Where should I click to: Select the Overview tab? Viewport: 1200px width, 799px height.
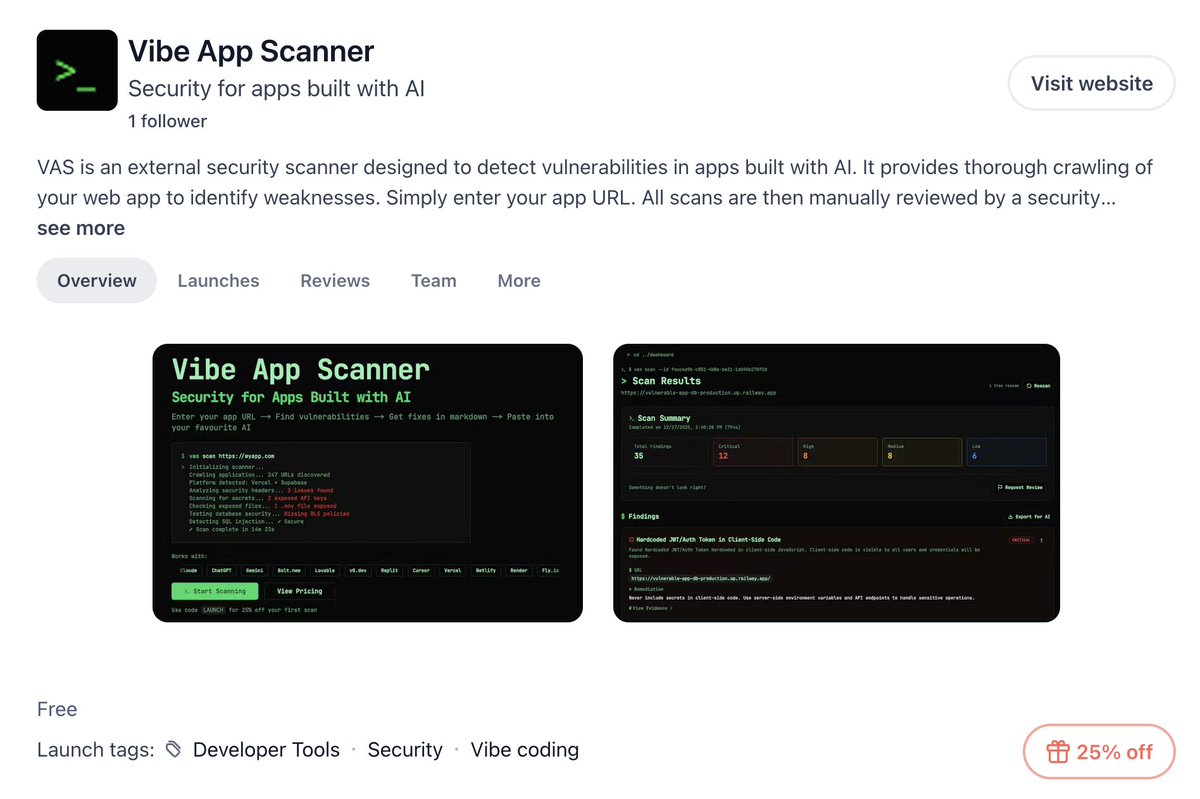point(97,281)
